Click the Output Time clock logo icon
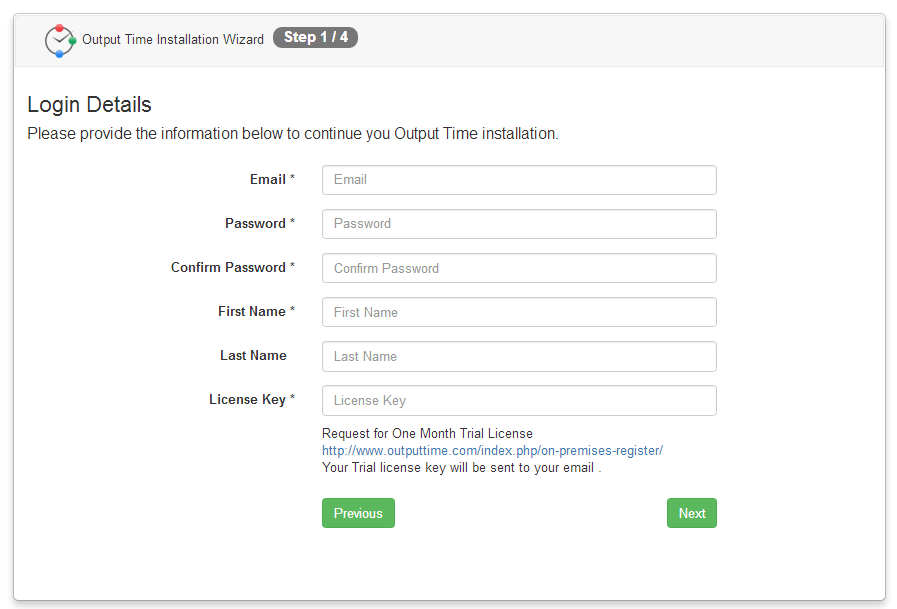The image size is (897, 609). 60,40
